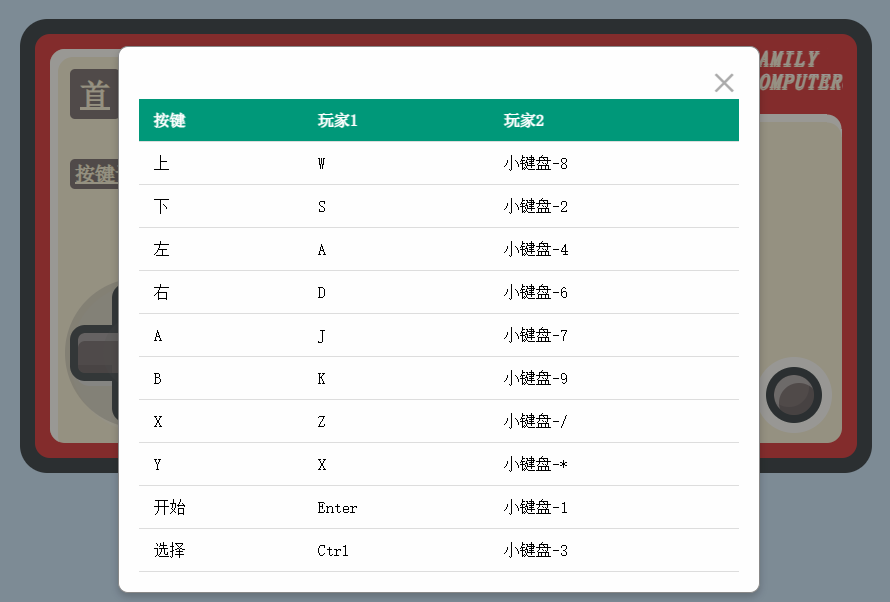Click the player 1 key in Y row
The image size is (890, 602).
point(321,465)
